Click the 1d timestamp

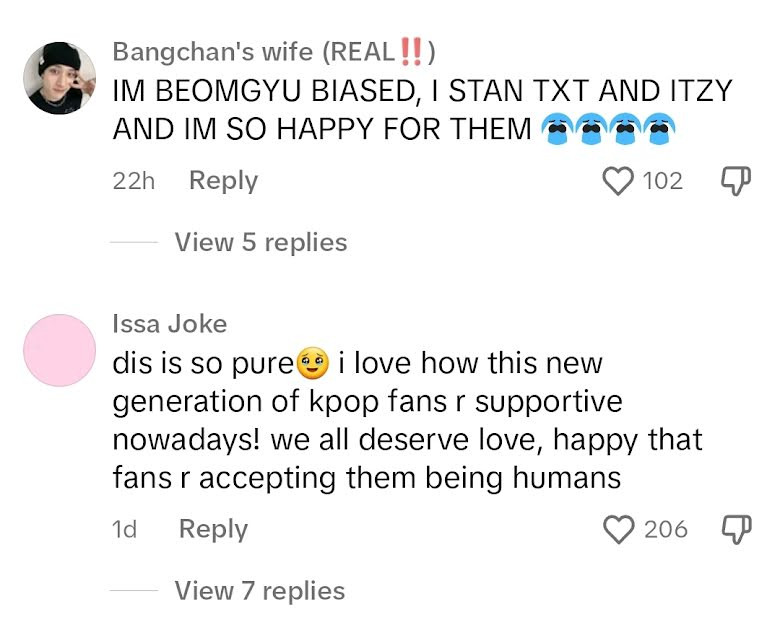tap(125, 529)
